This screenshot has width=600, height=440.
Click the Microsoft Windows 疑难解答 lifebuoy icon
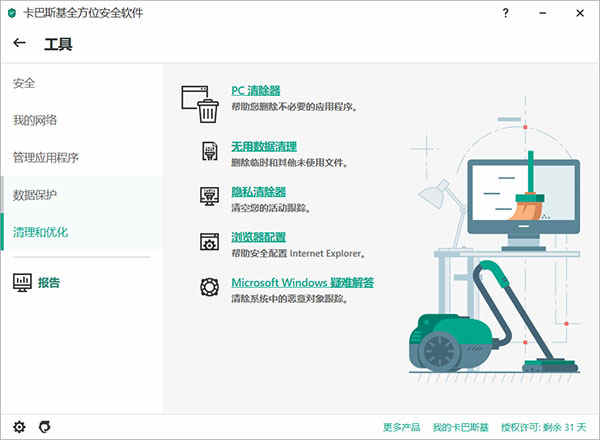tap(210, 287)
